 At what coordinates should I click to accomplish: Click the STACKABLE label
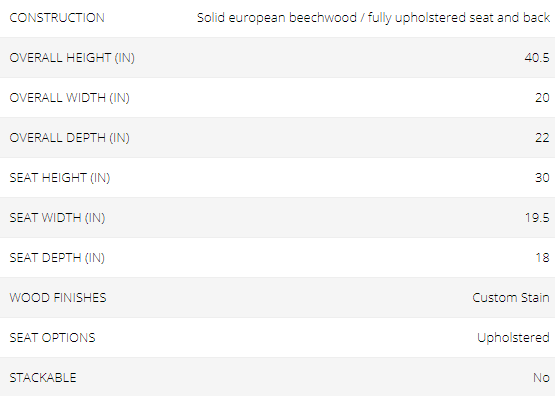pyautogui.click(x=43, y=378)
